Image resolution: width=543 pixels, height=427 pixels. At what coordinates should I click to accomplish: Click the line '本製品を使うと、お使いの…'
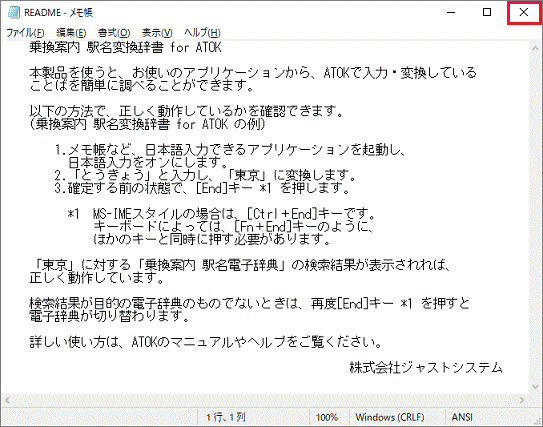(253, 73)
